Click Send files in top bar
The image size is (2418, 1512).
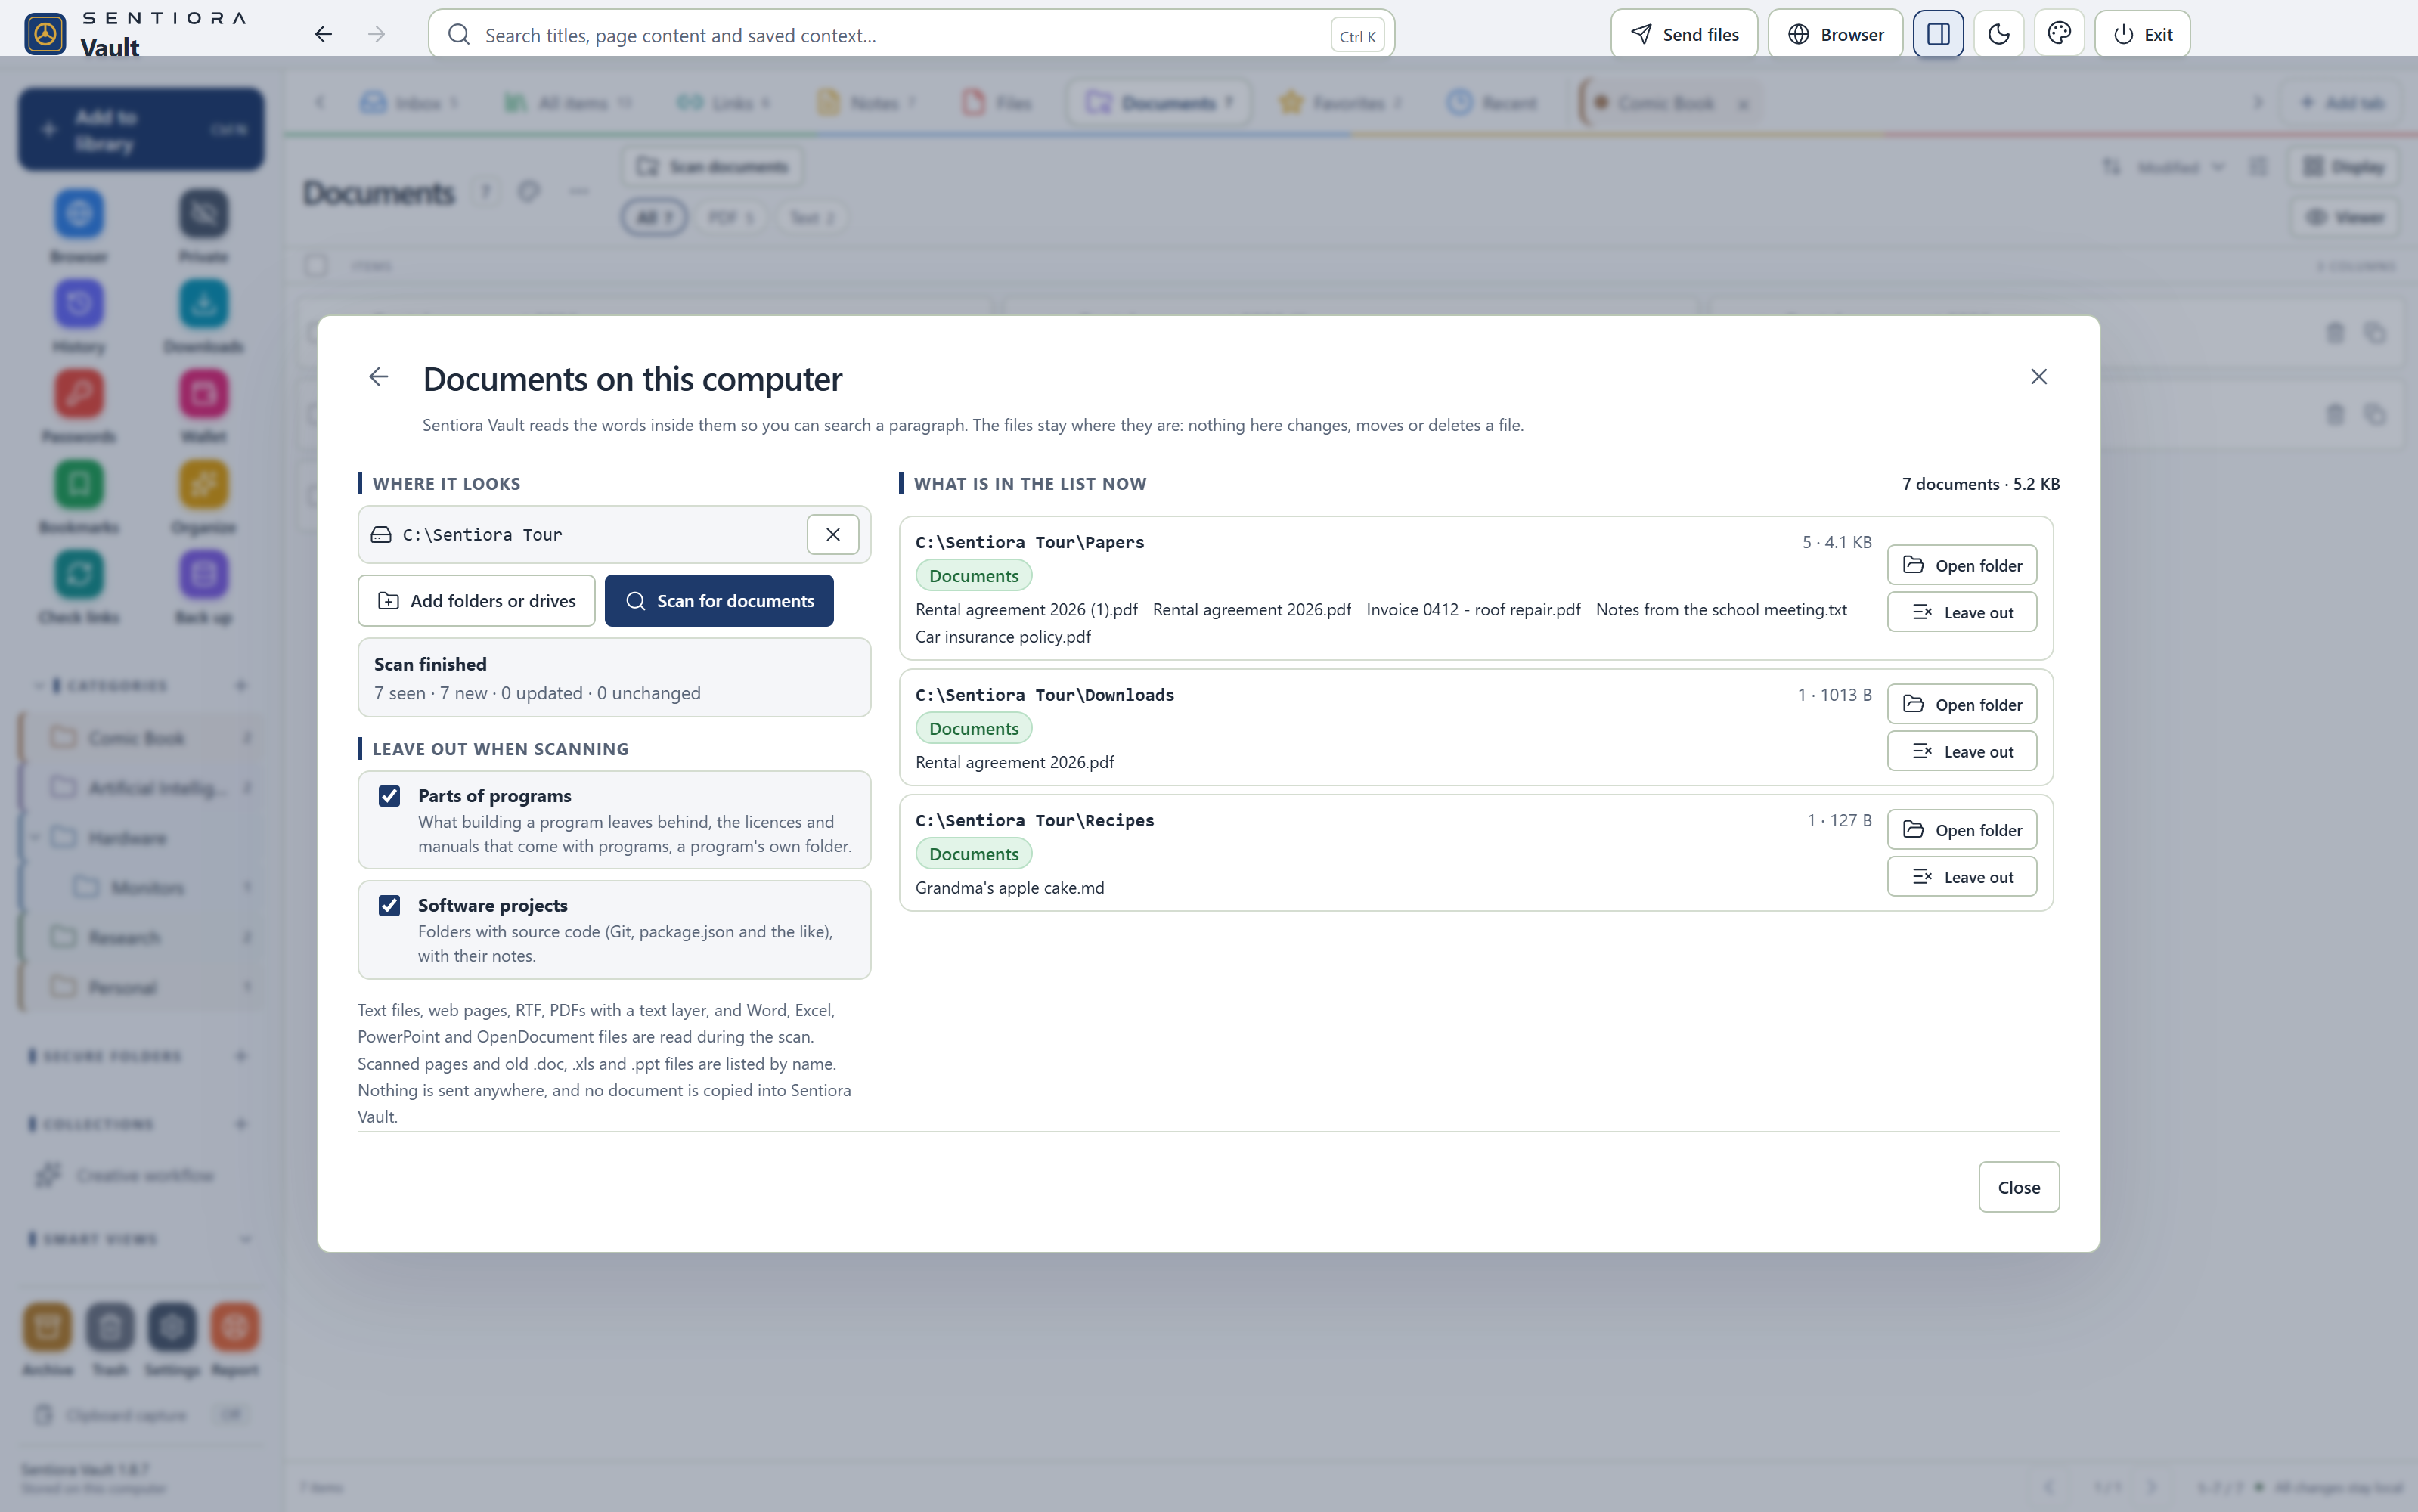pos(1683,34)
